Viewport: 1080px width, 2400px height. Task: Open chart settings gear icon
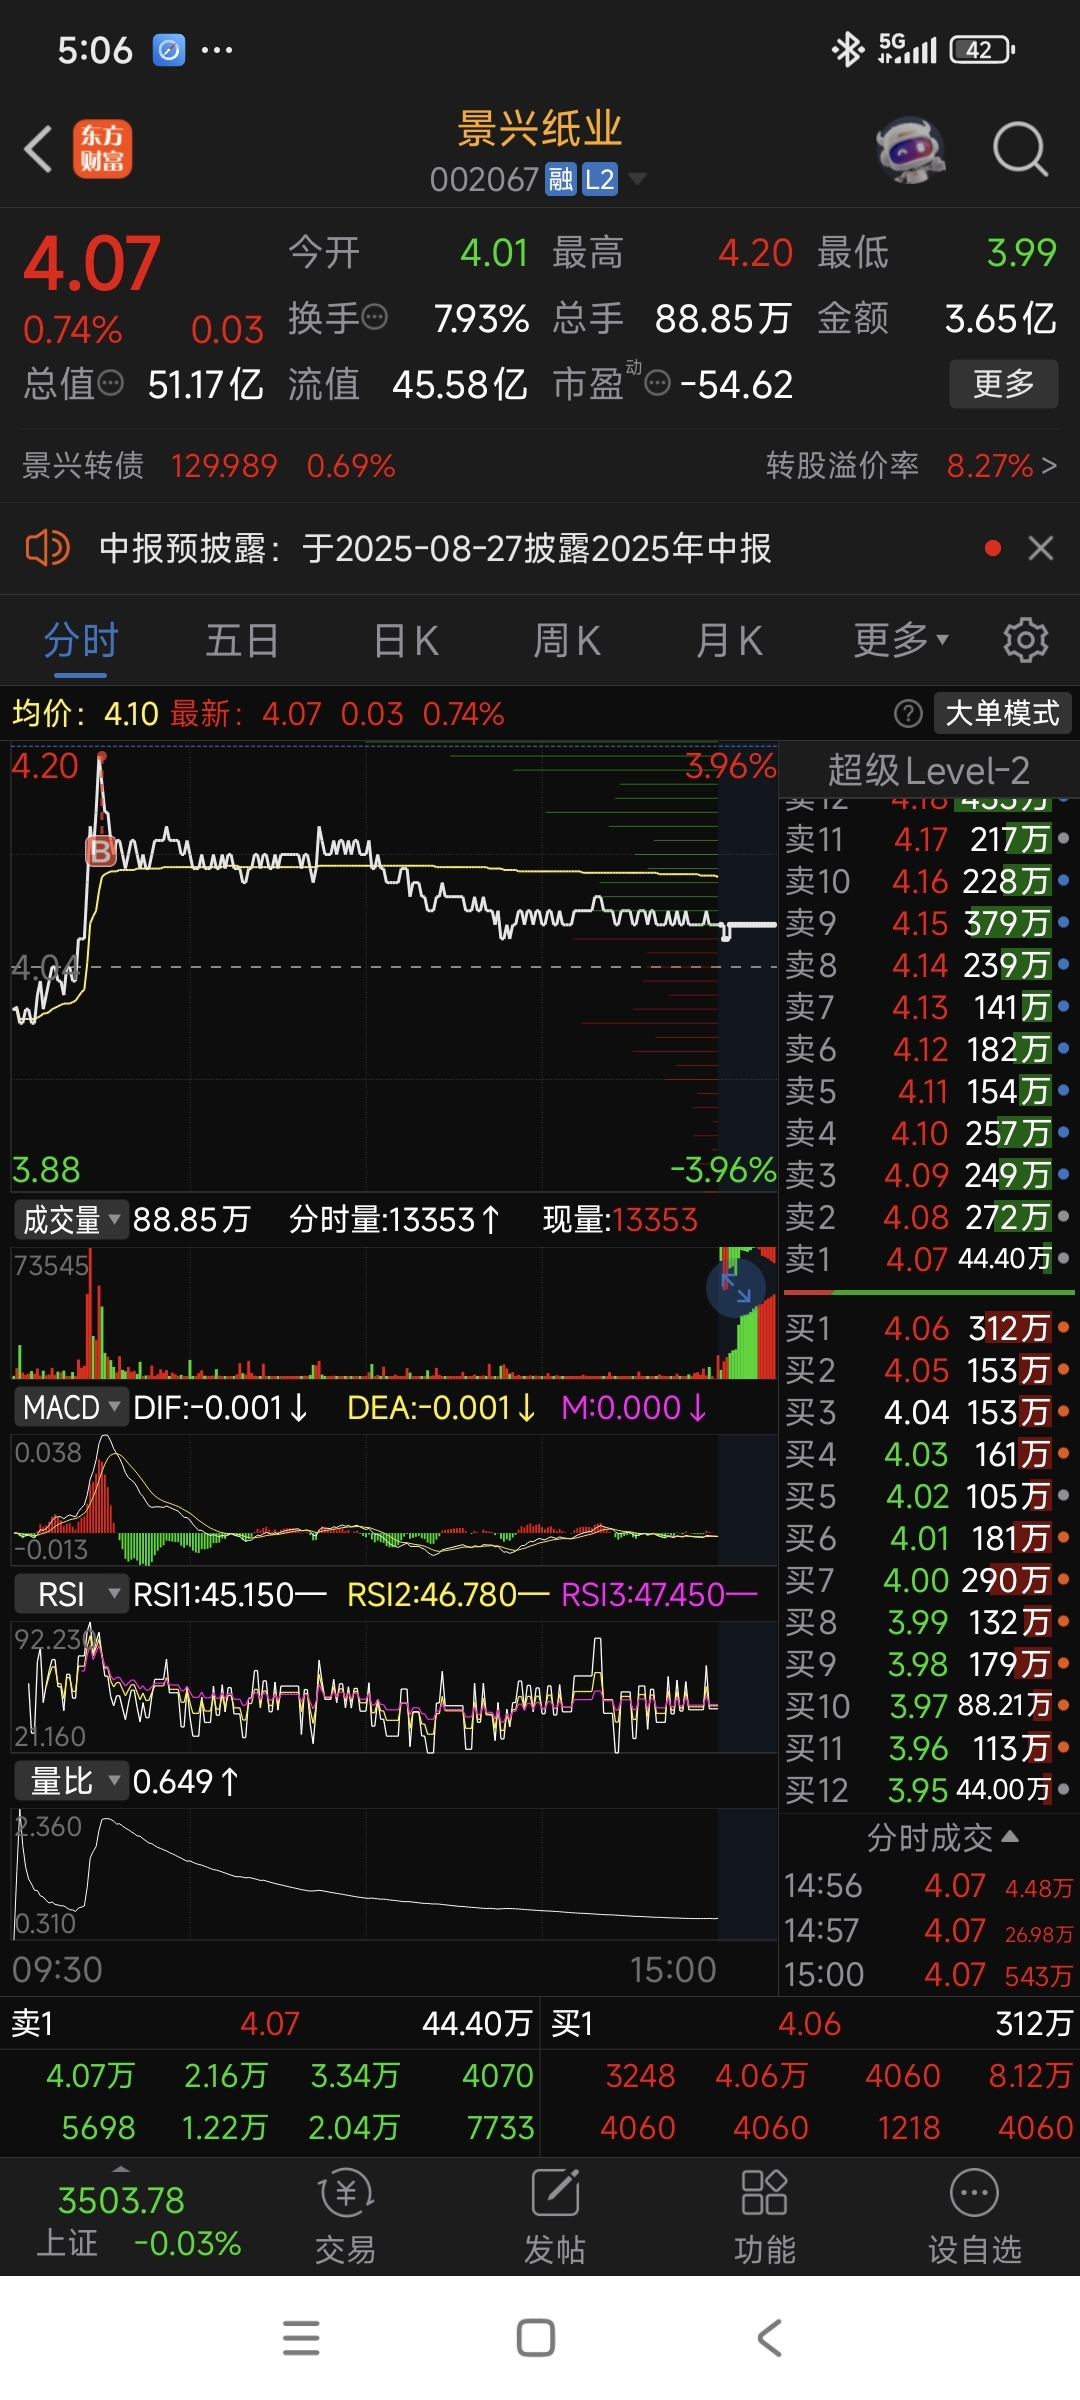1026,641
